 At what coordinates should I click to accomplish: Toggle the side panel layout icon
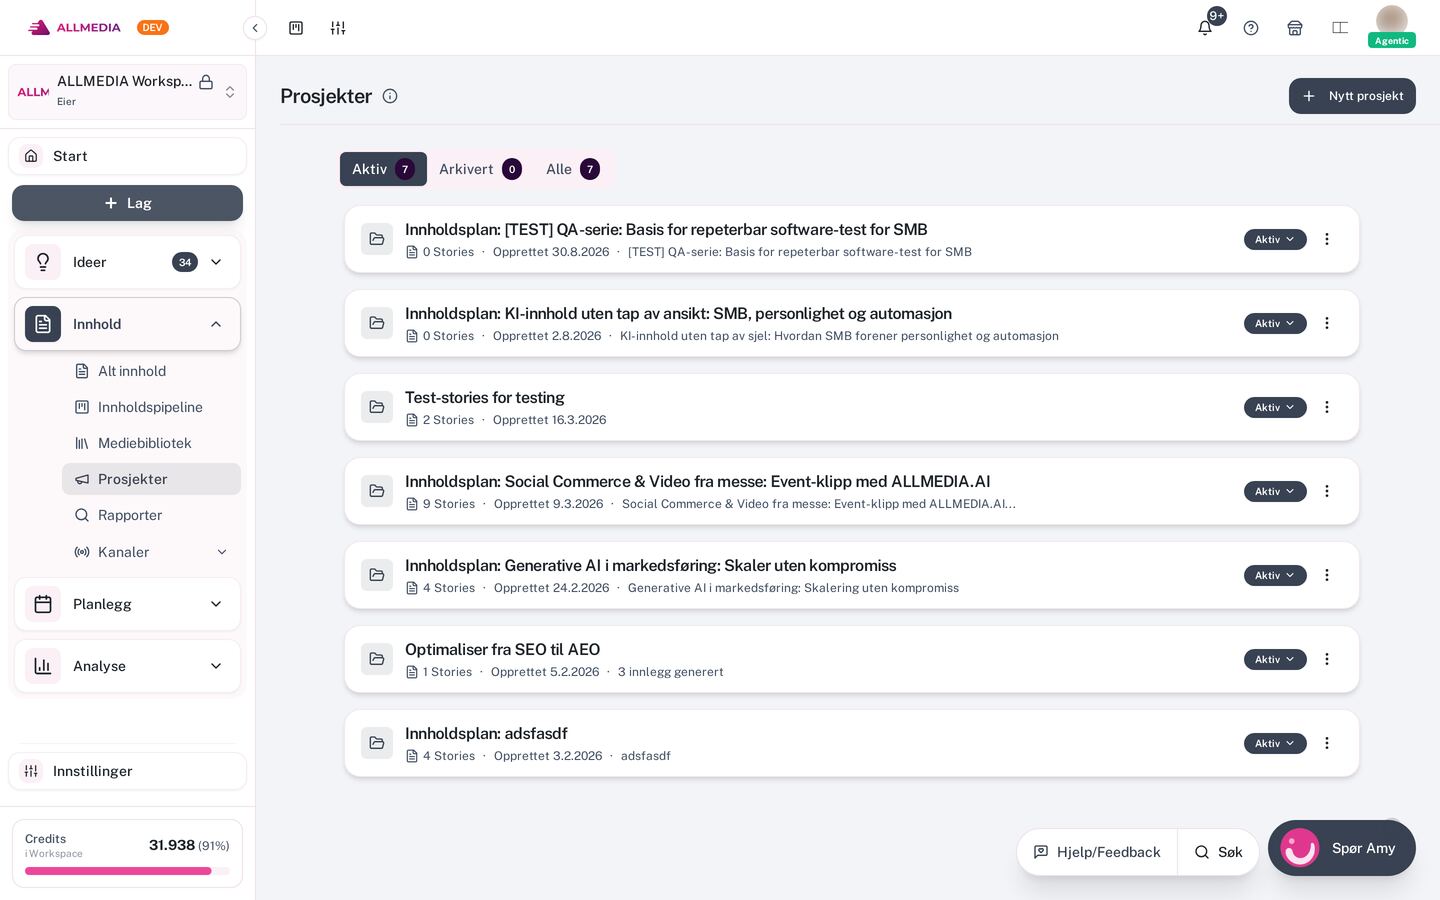(x=1340, y=28)
